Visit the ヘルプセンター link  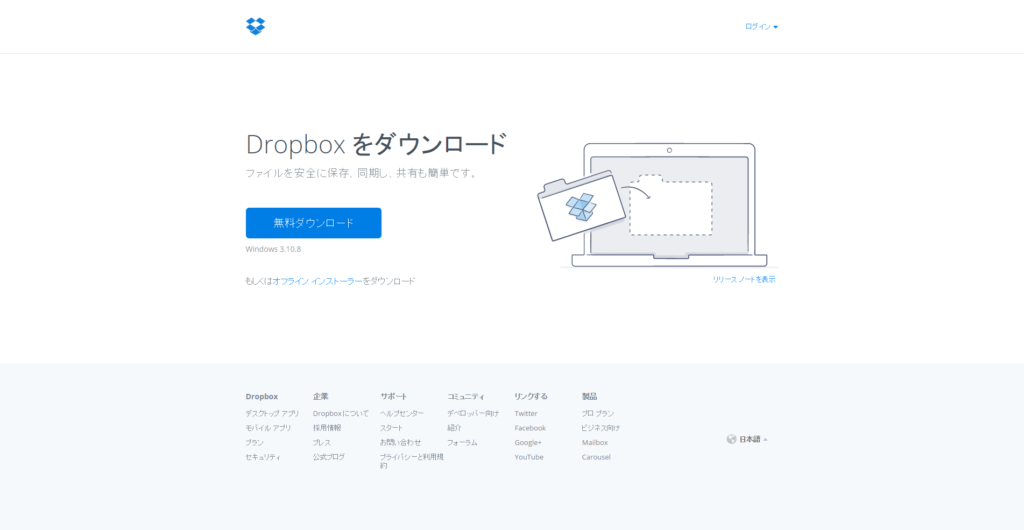(402, 413)
